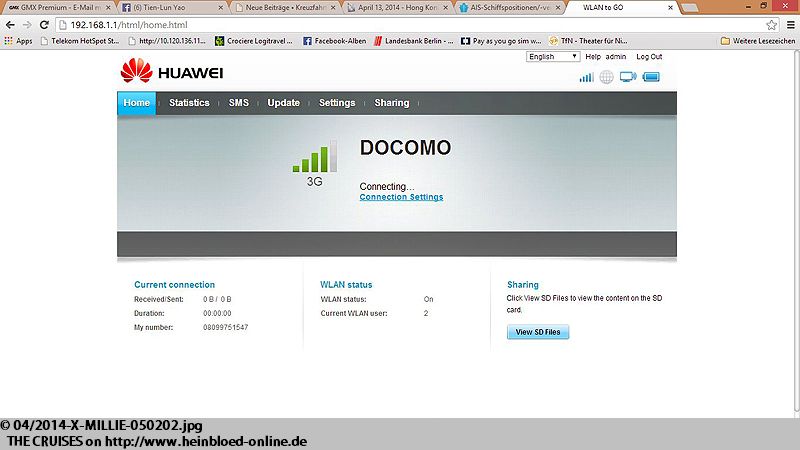The width and height of the screenshot is (800, 450).
Task: Click the Connecting... status text
Action: (x=387, y=187)
